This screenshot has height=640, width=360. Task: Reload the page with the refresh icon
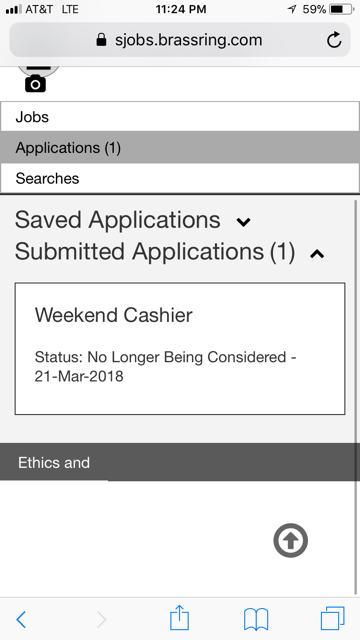pyautogui.click(x=334, y=40)
